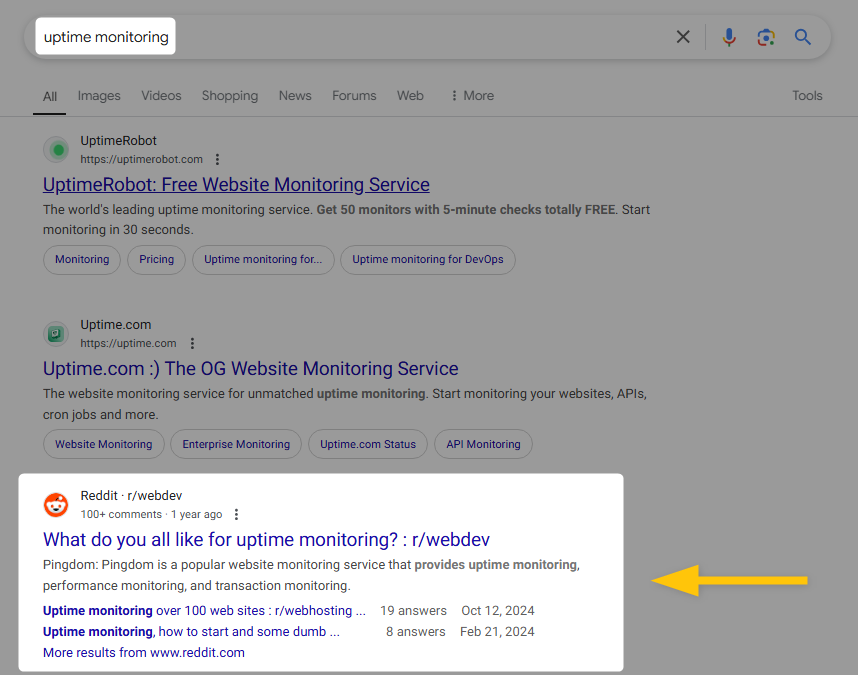Open the What do you all like for uptime monitoring link

[x=266, y=540]
